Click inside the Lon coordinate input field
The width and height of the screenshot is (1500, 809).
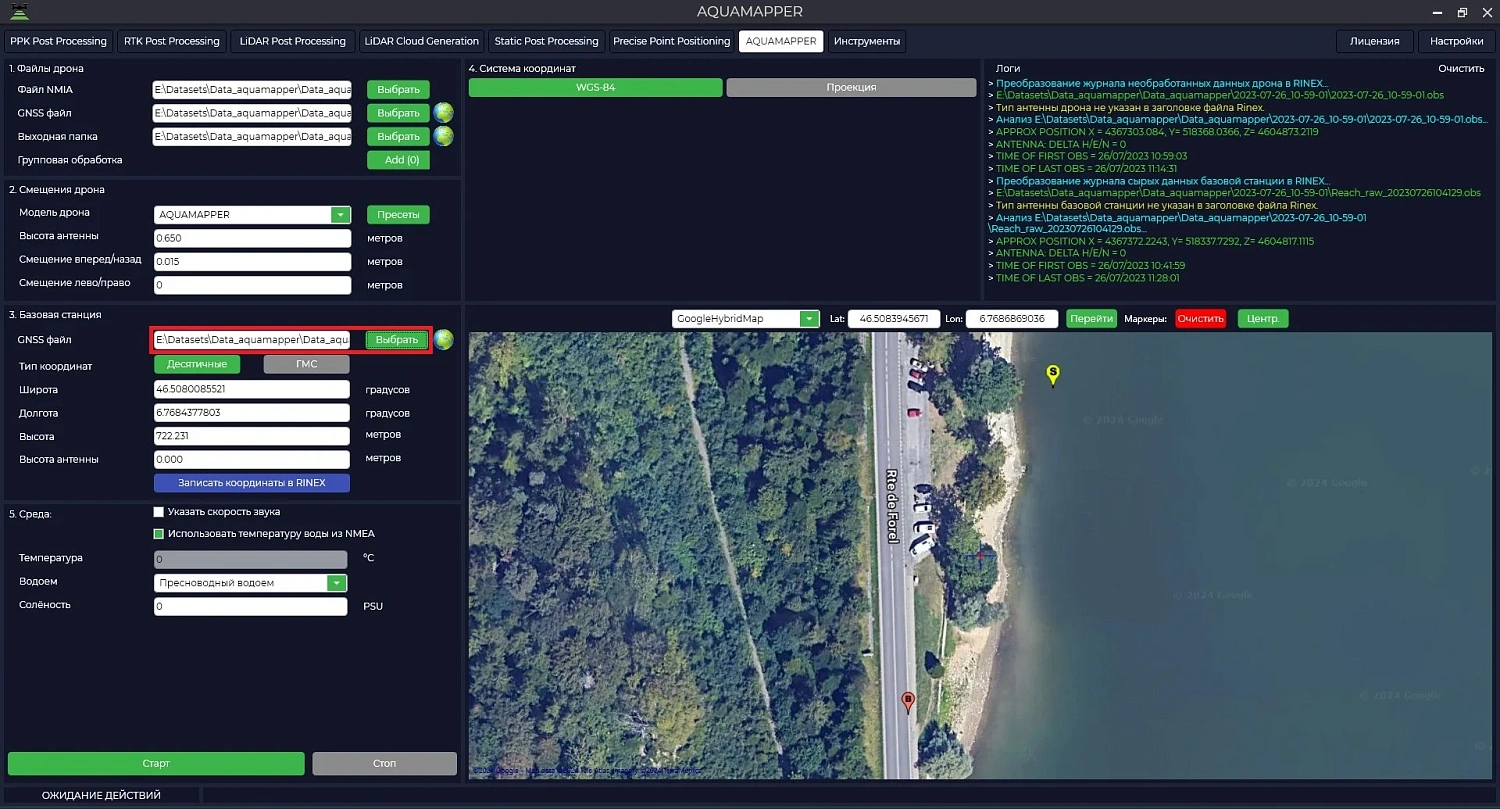pyautogui.click(x=1010, y=318)
